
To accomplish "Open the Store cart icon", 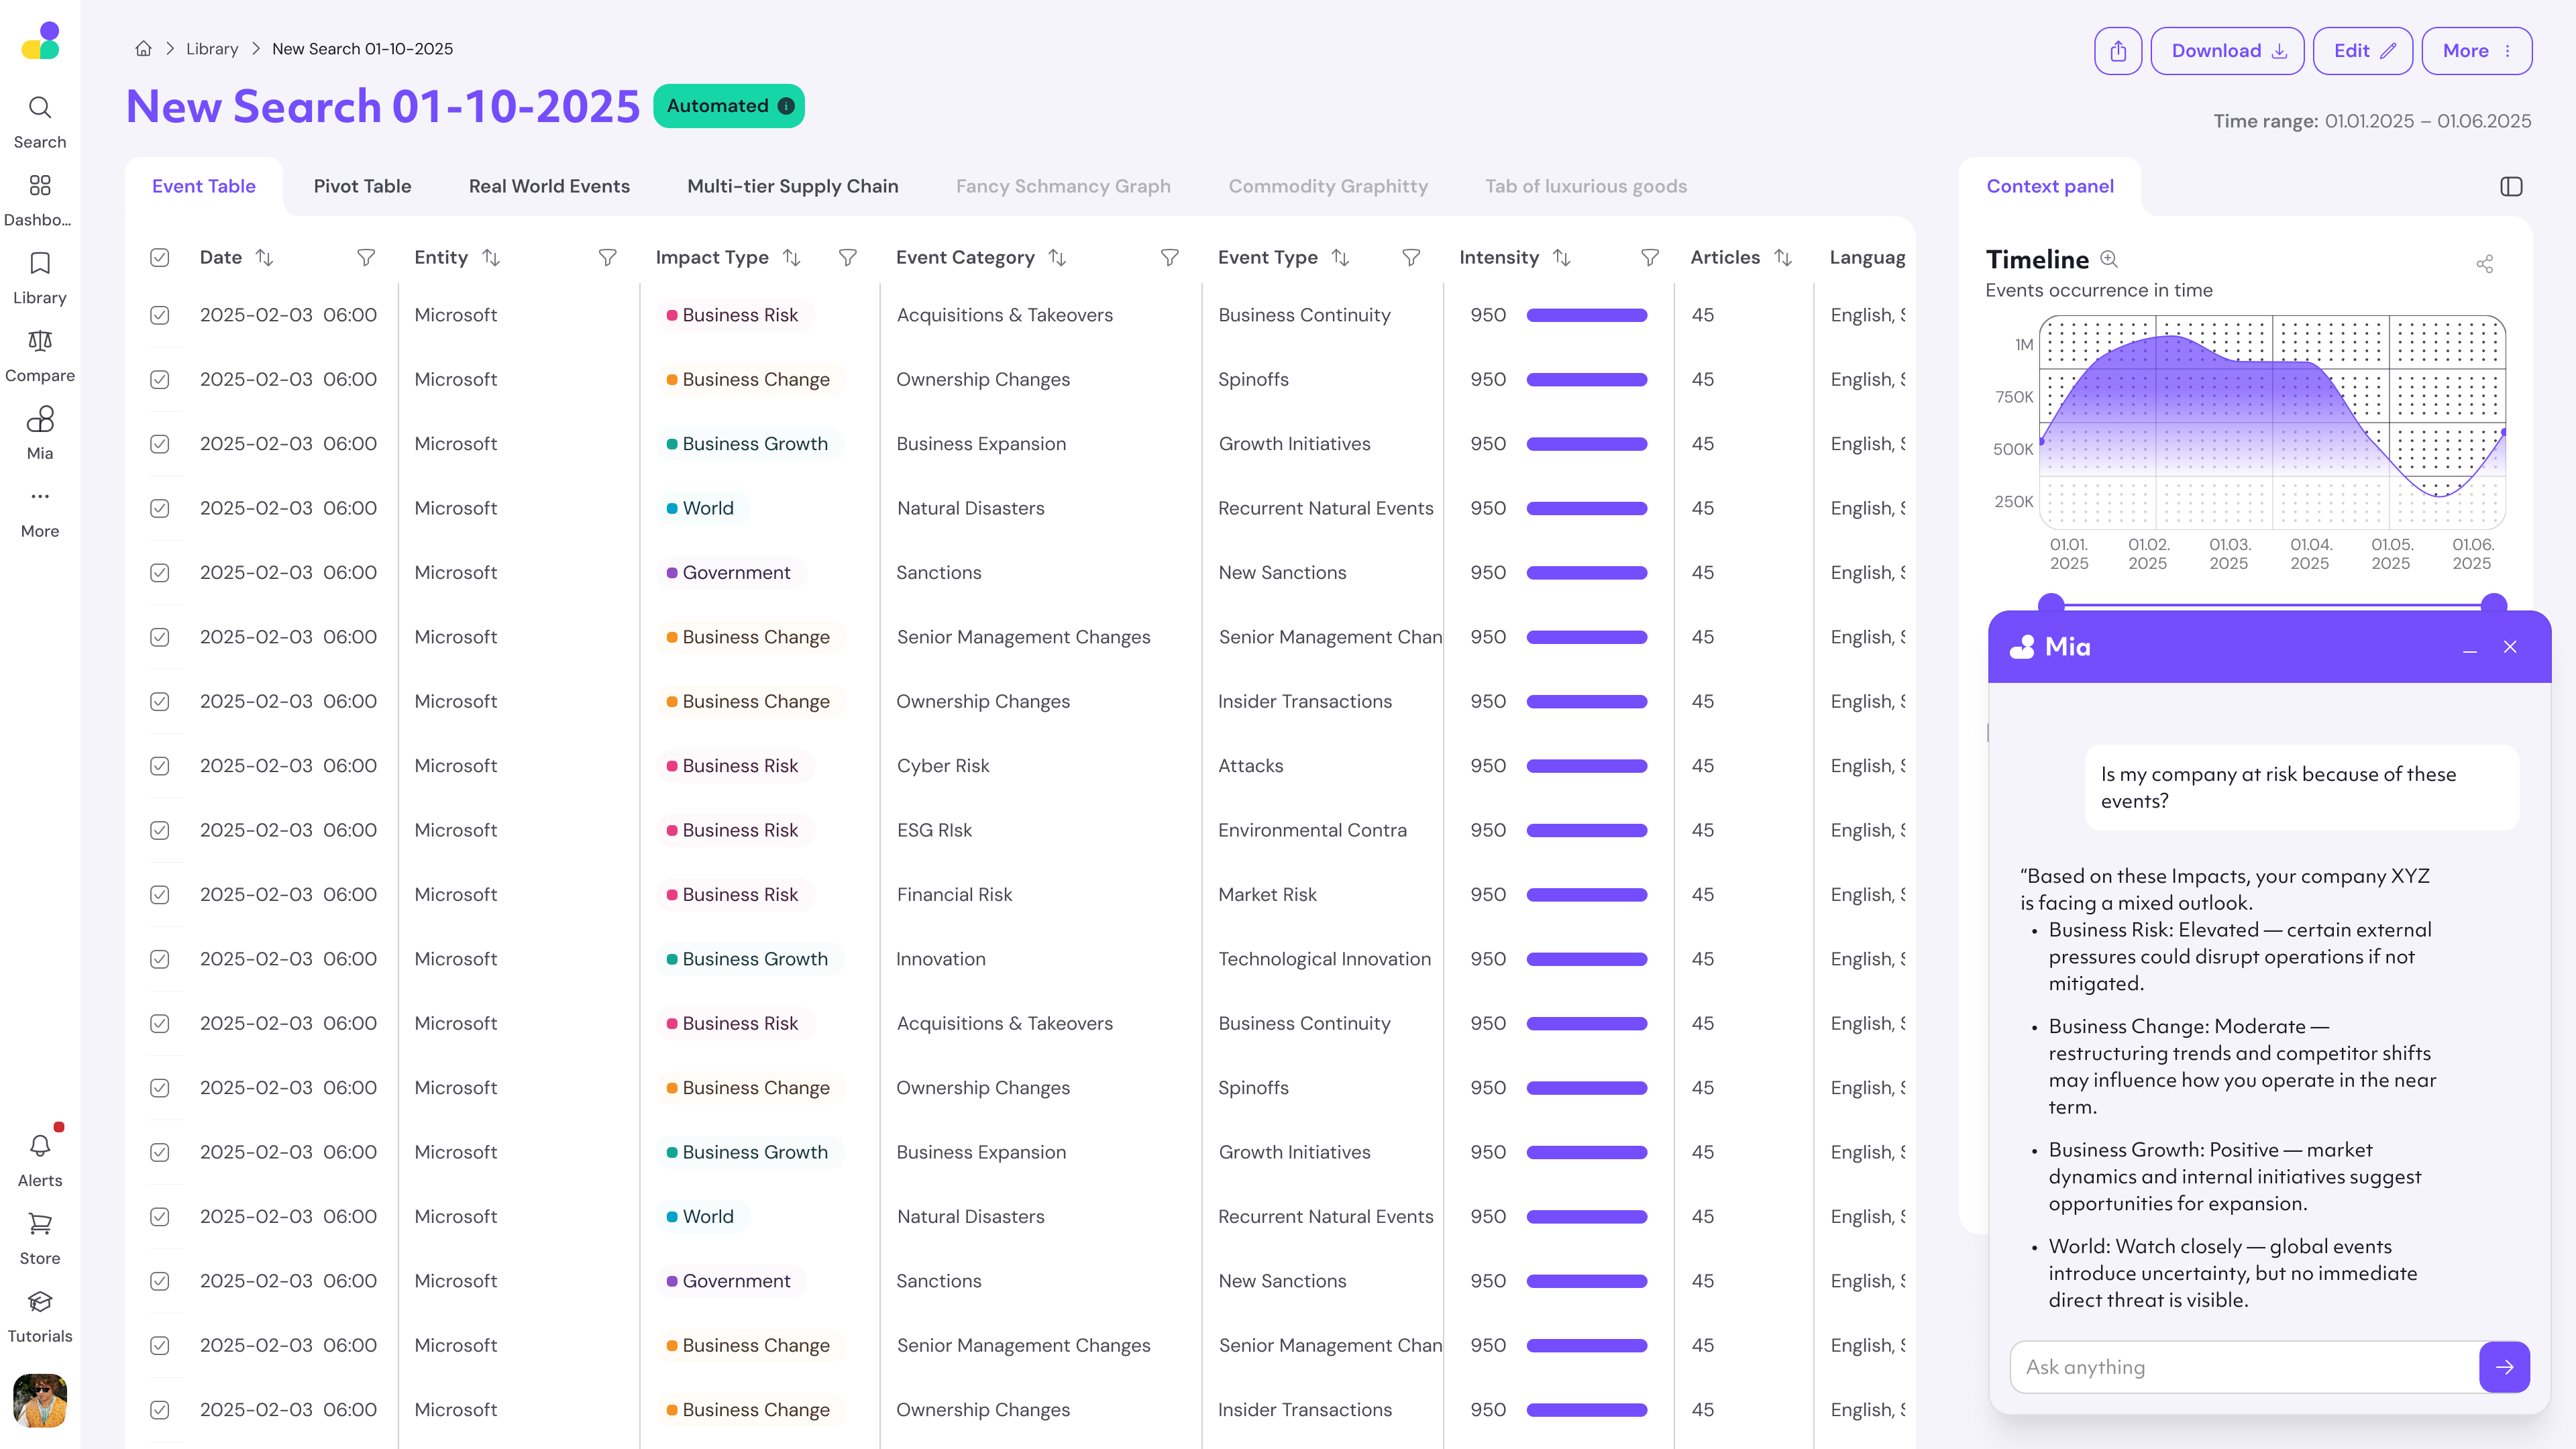I will point(40,1224).
